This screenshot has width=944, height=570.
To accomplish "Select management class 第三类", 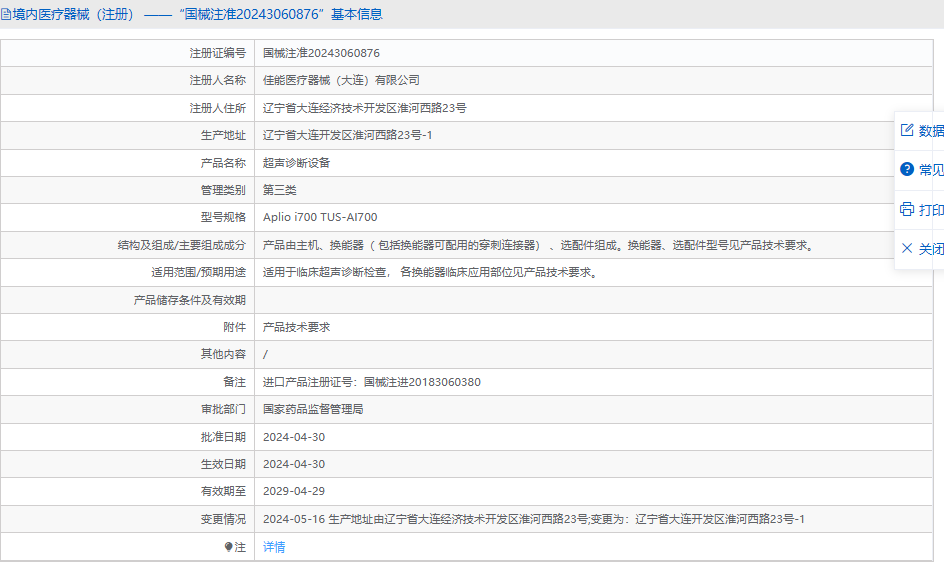I will [279, 190].
